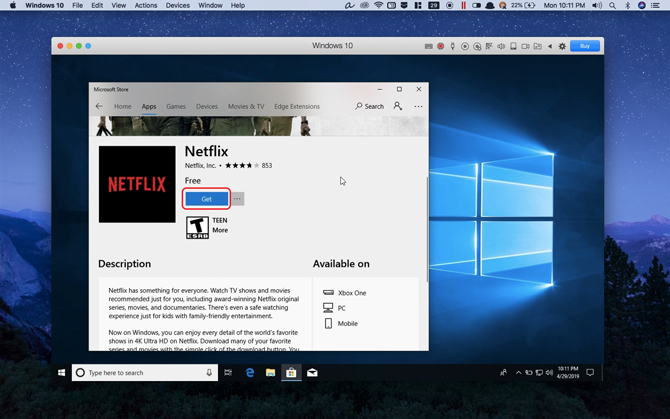Click the Windows volume tray icon
The image size is (670, 419).
(549, 372)
